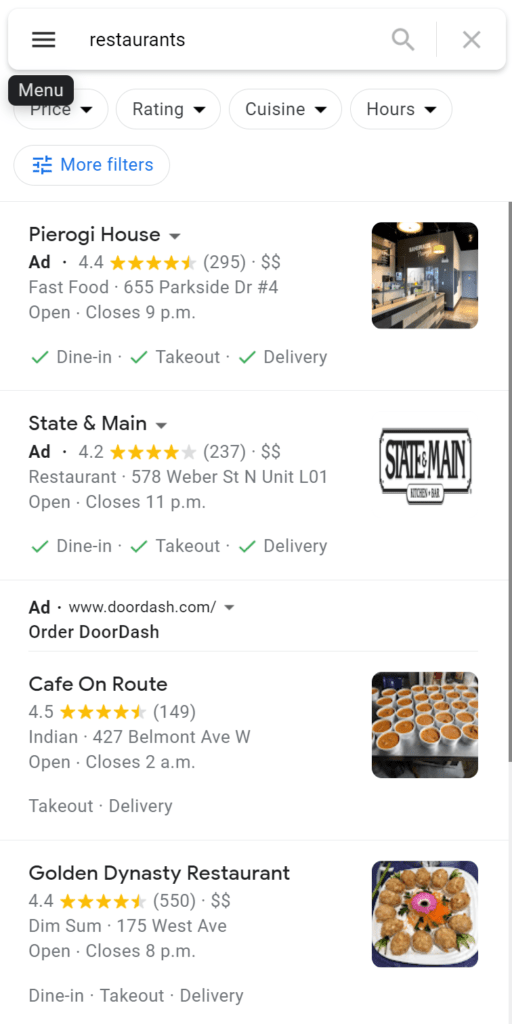The width and height of the screenshot is (512, 1024).
Task: Click the results list vertical scrollbar
Action: [509, 482]
